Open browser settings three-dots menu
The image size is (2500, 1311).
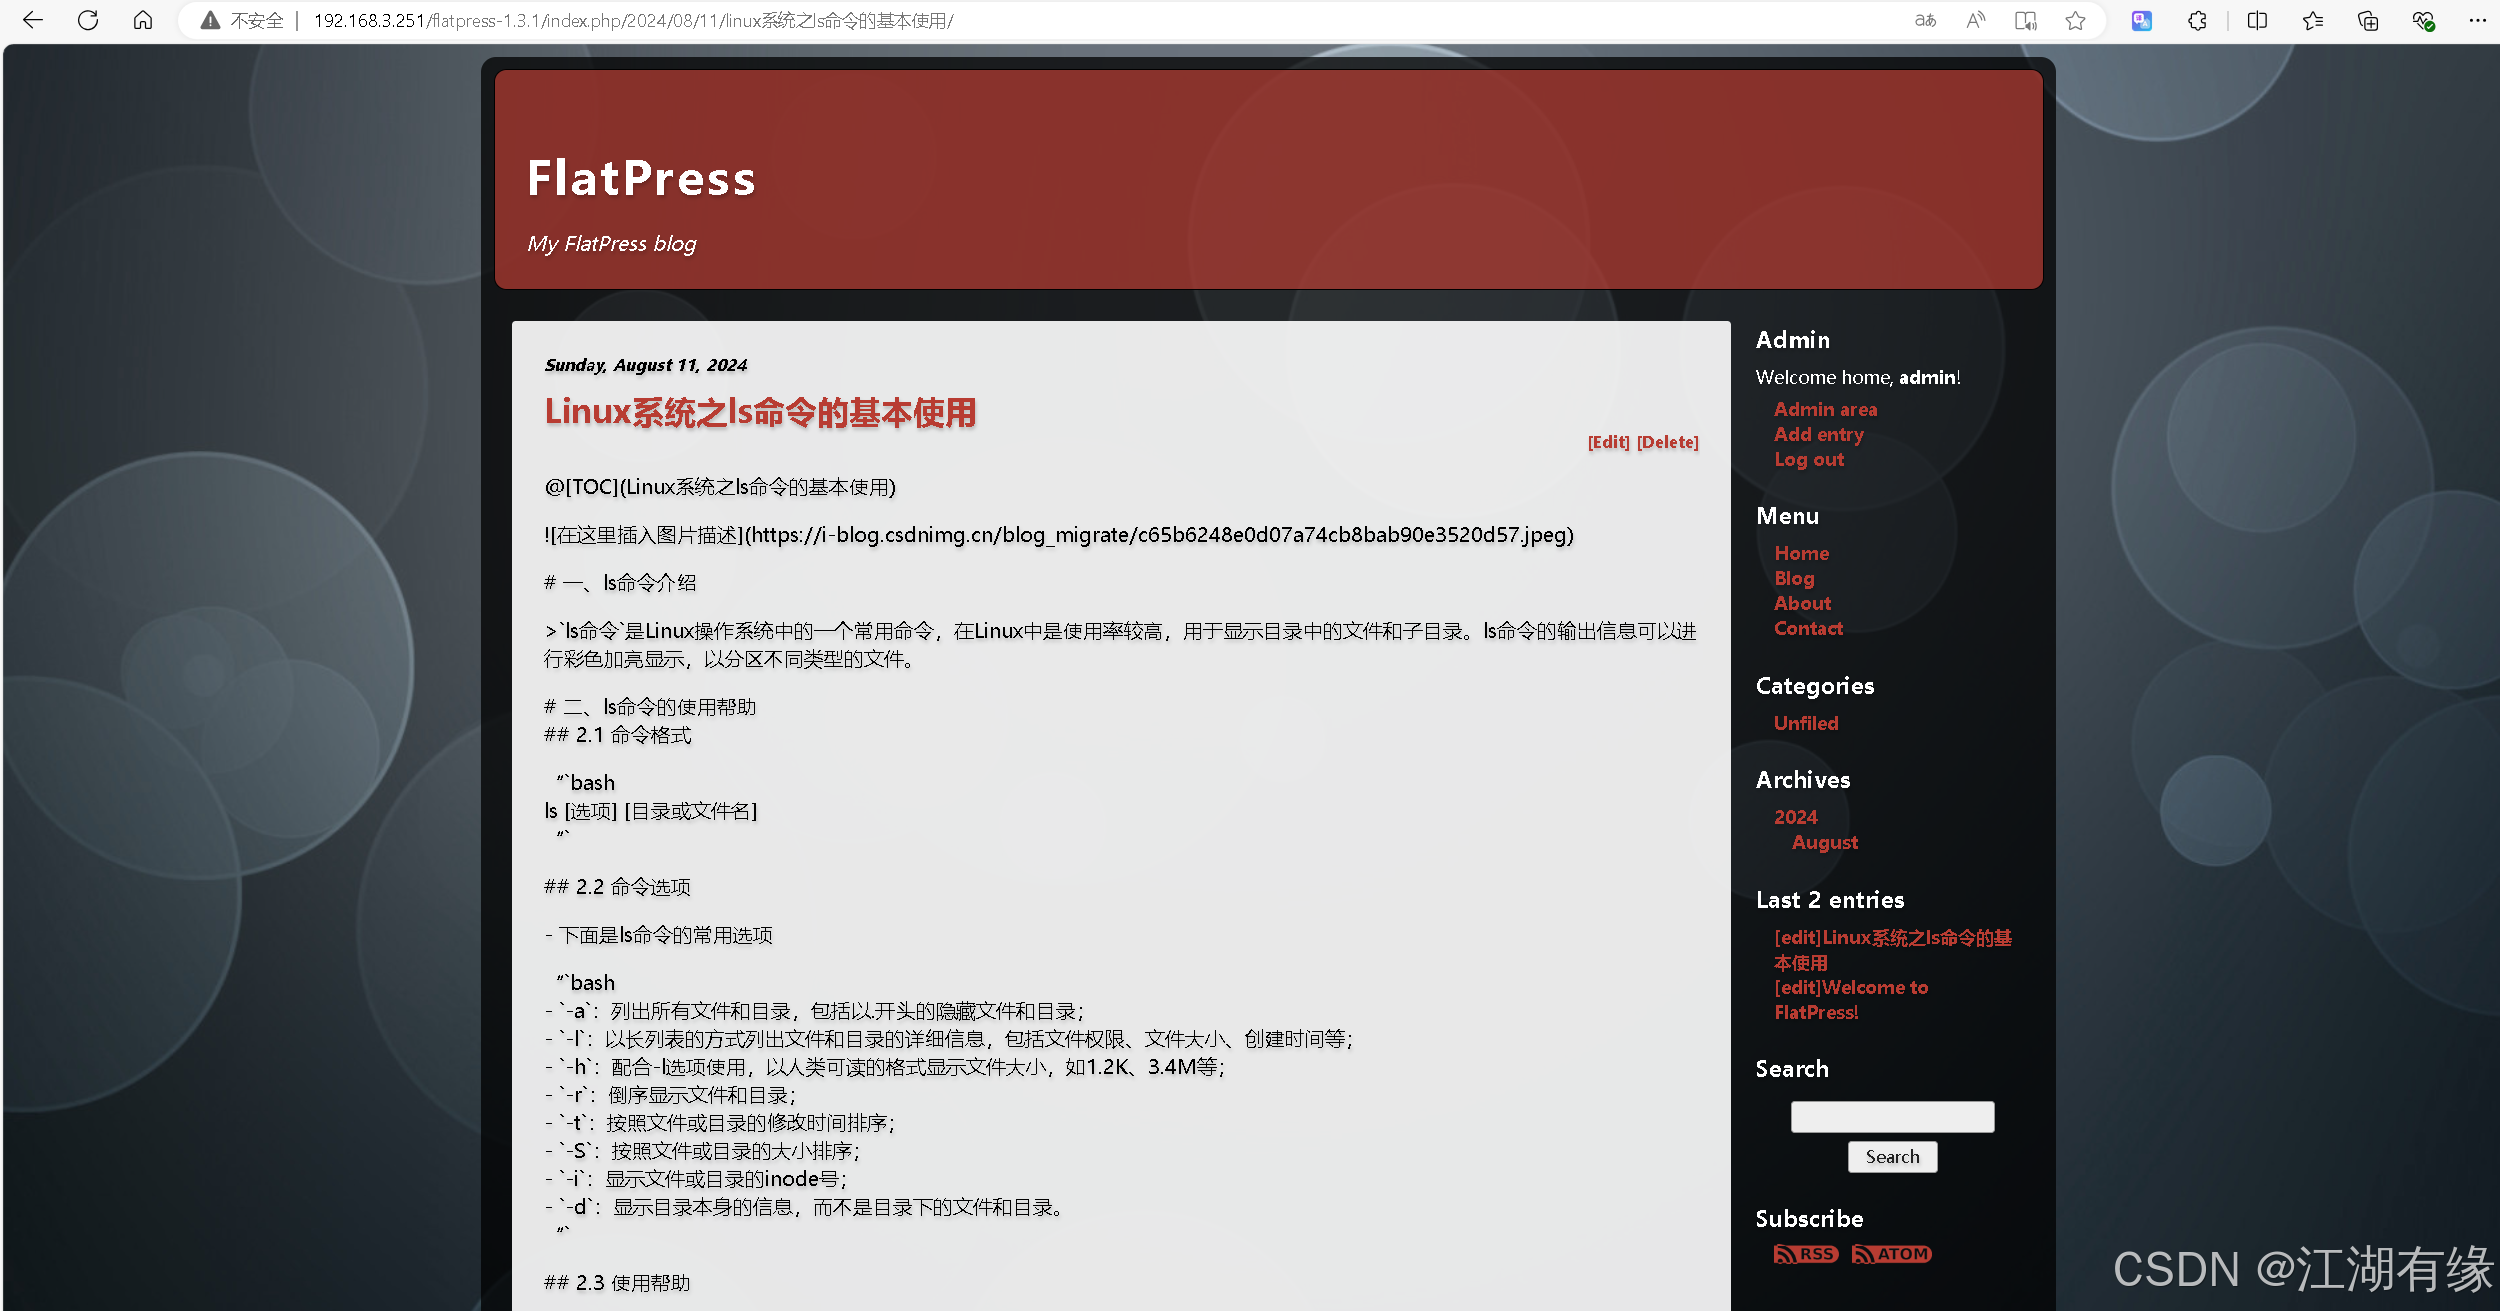point(2477,20)
